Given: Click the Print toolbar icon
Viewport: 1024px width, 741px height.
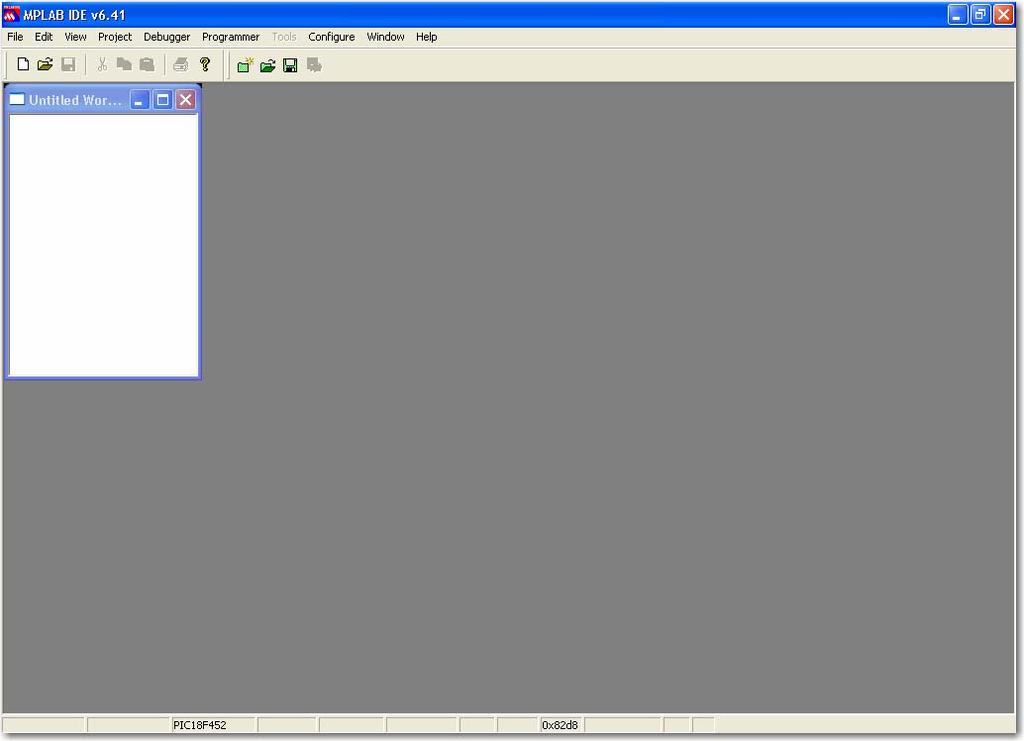Looking at the screenshot, I should click(181, 64).
